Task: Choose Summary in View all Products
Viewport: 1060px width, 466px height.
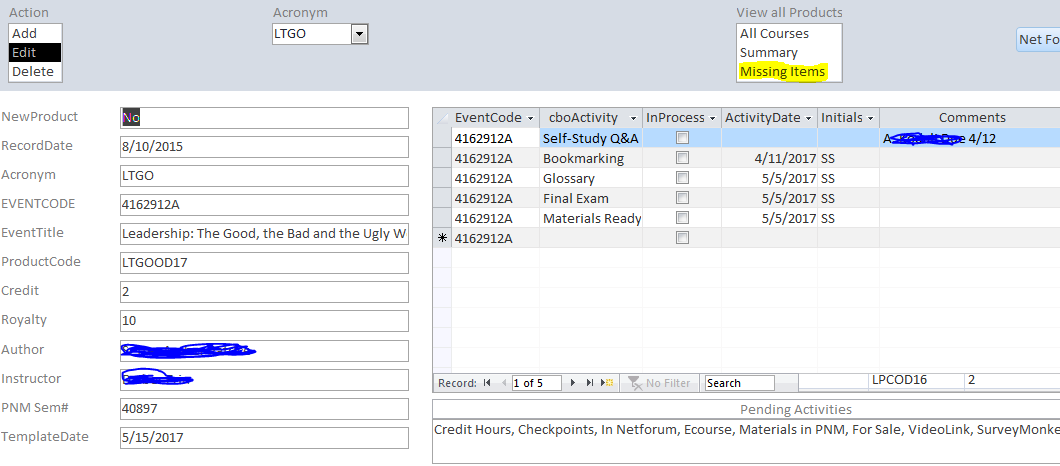Action: [789, 52]
